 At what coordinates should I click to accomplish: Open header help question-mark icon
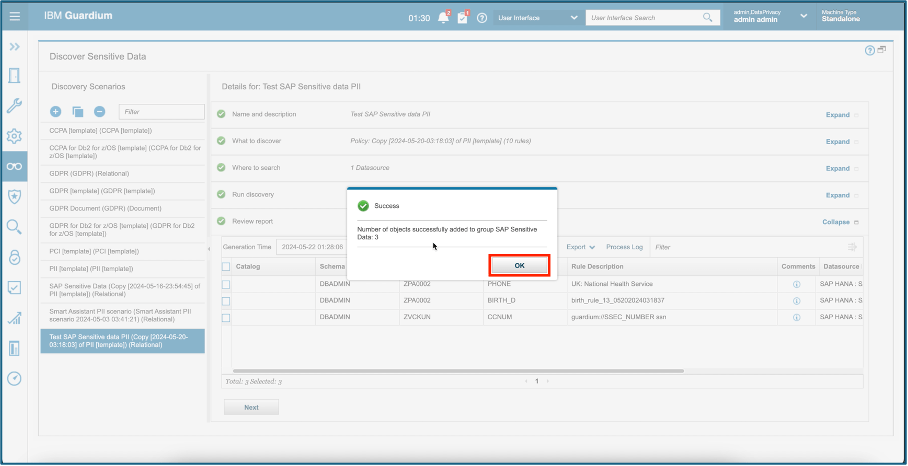[482, 18]
